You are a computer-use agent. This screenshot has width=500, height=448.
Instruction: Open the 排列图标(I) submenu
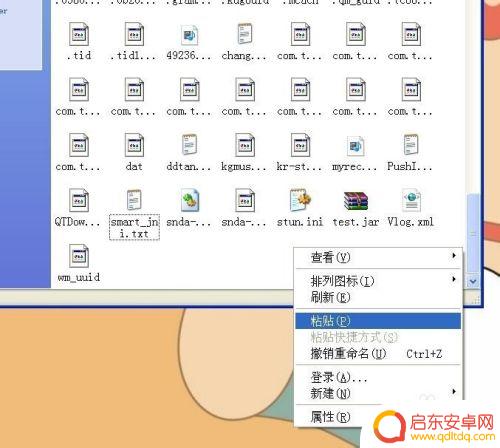pos(378,281)
